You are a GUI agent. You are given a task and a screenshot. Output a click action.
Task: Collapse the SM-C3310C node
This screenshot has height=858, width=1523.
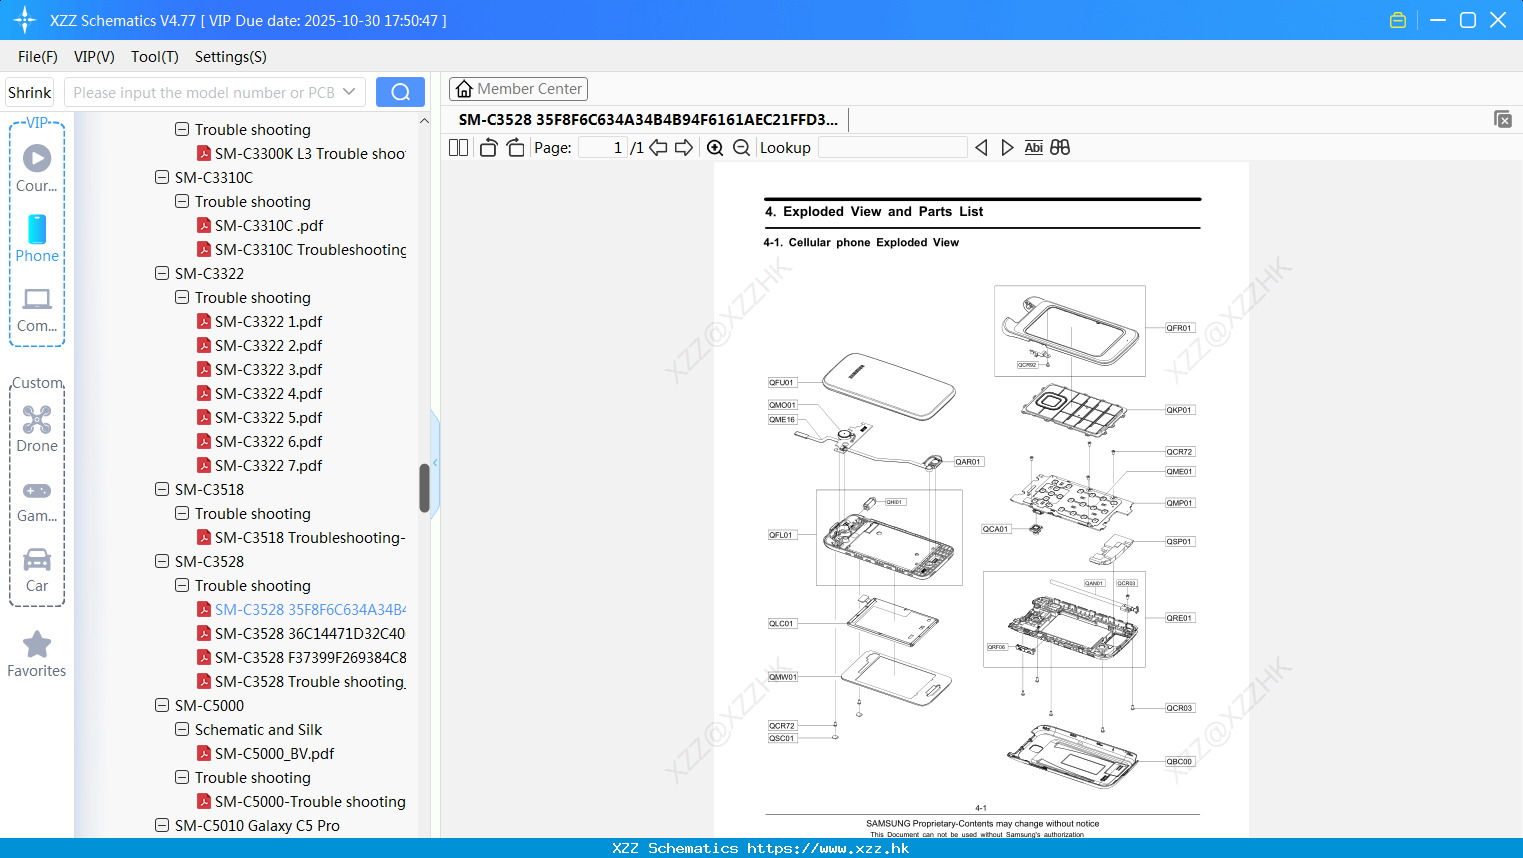tap(162, 178)
